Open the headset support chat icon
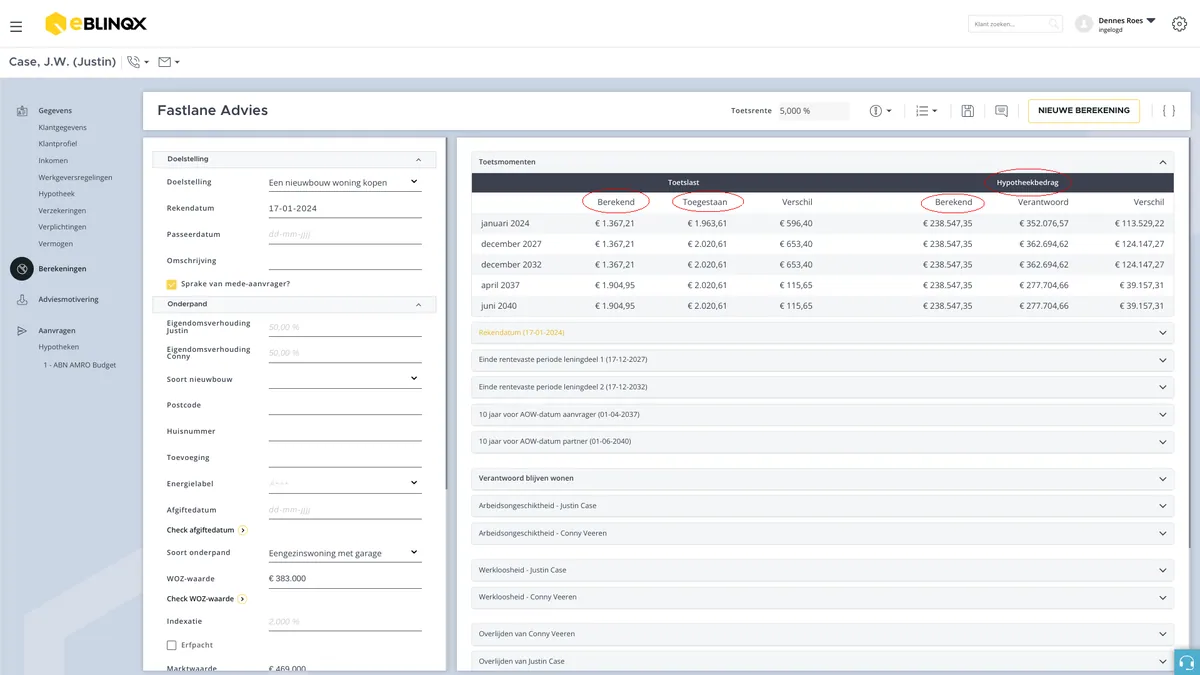1200x675 pixels. [x=1187, y=662]
